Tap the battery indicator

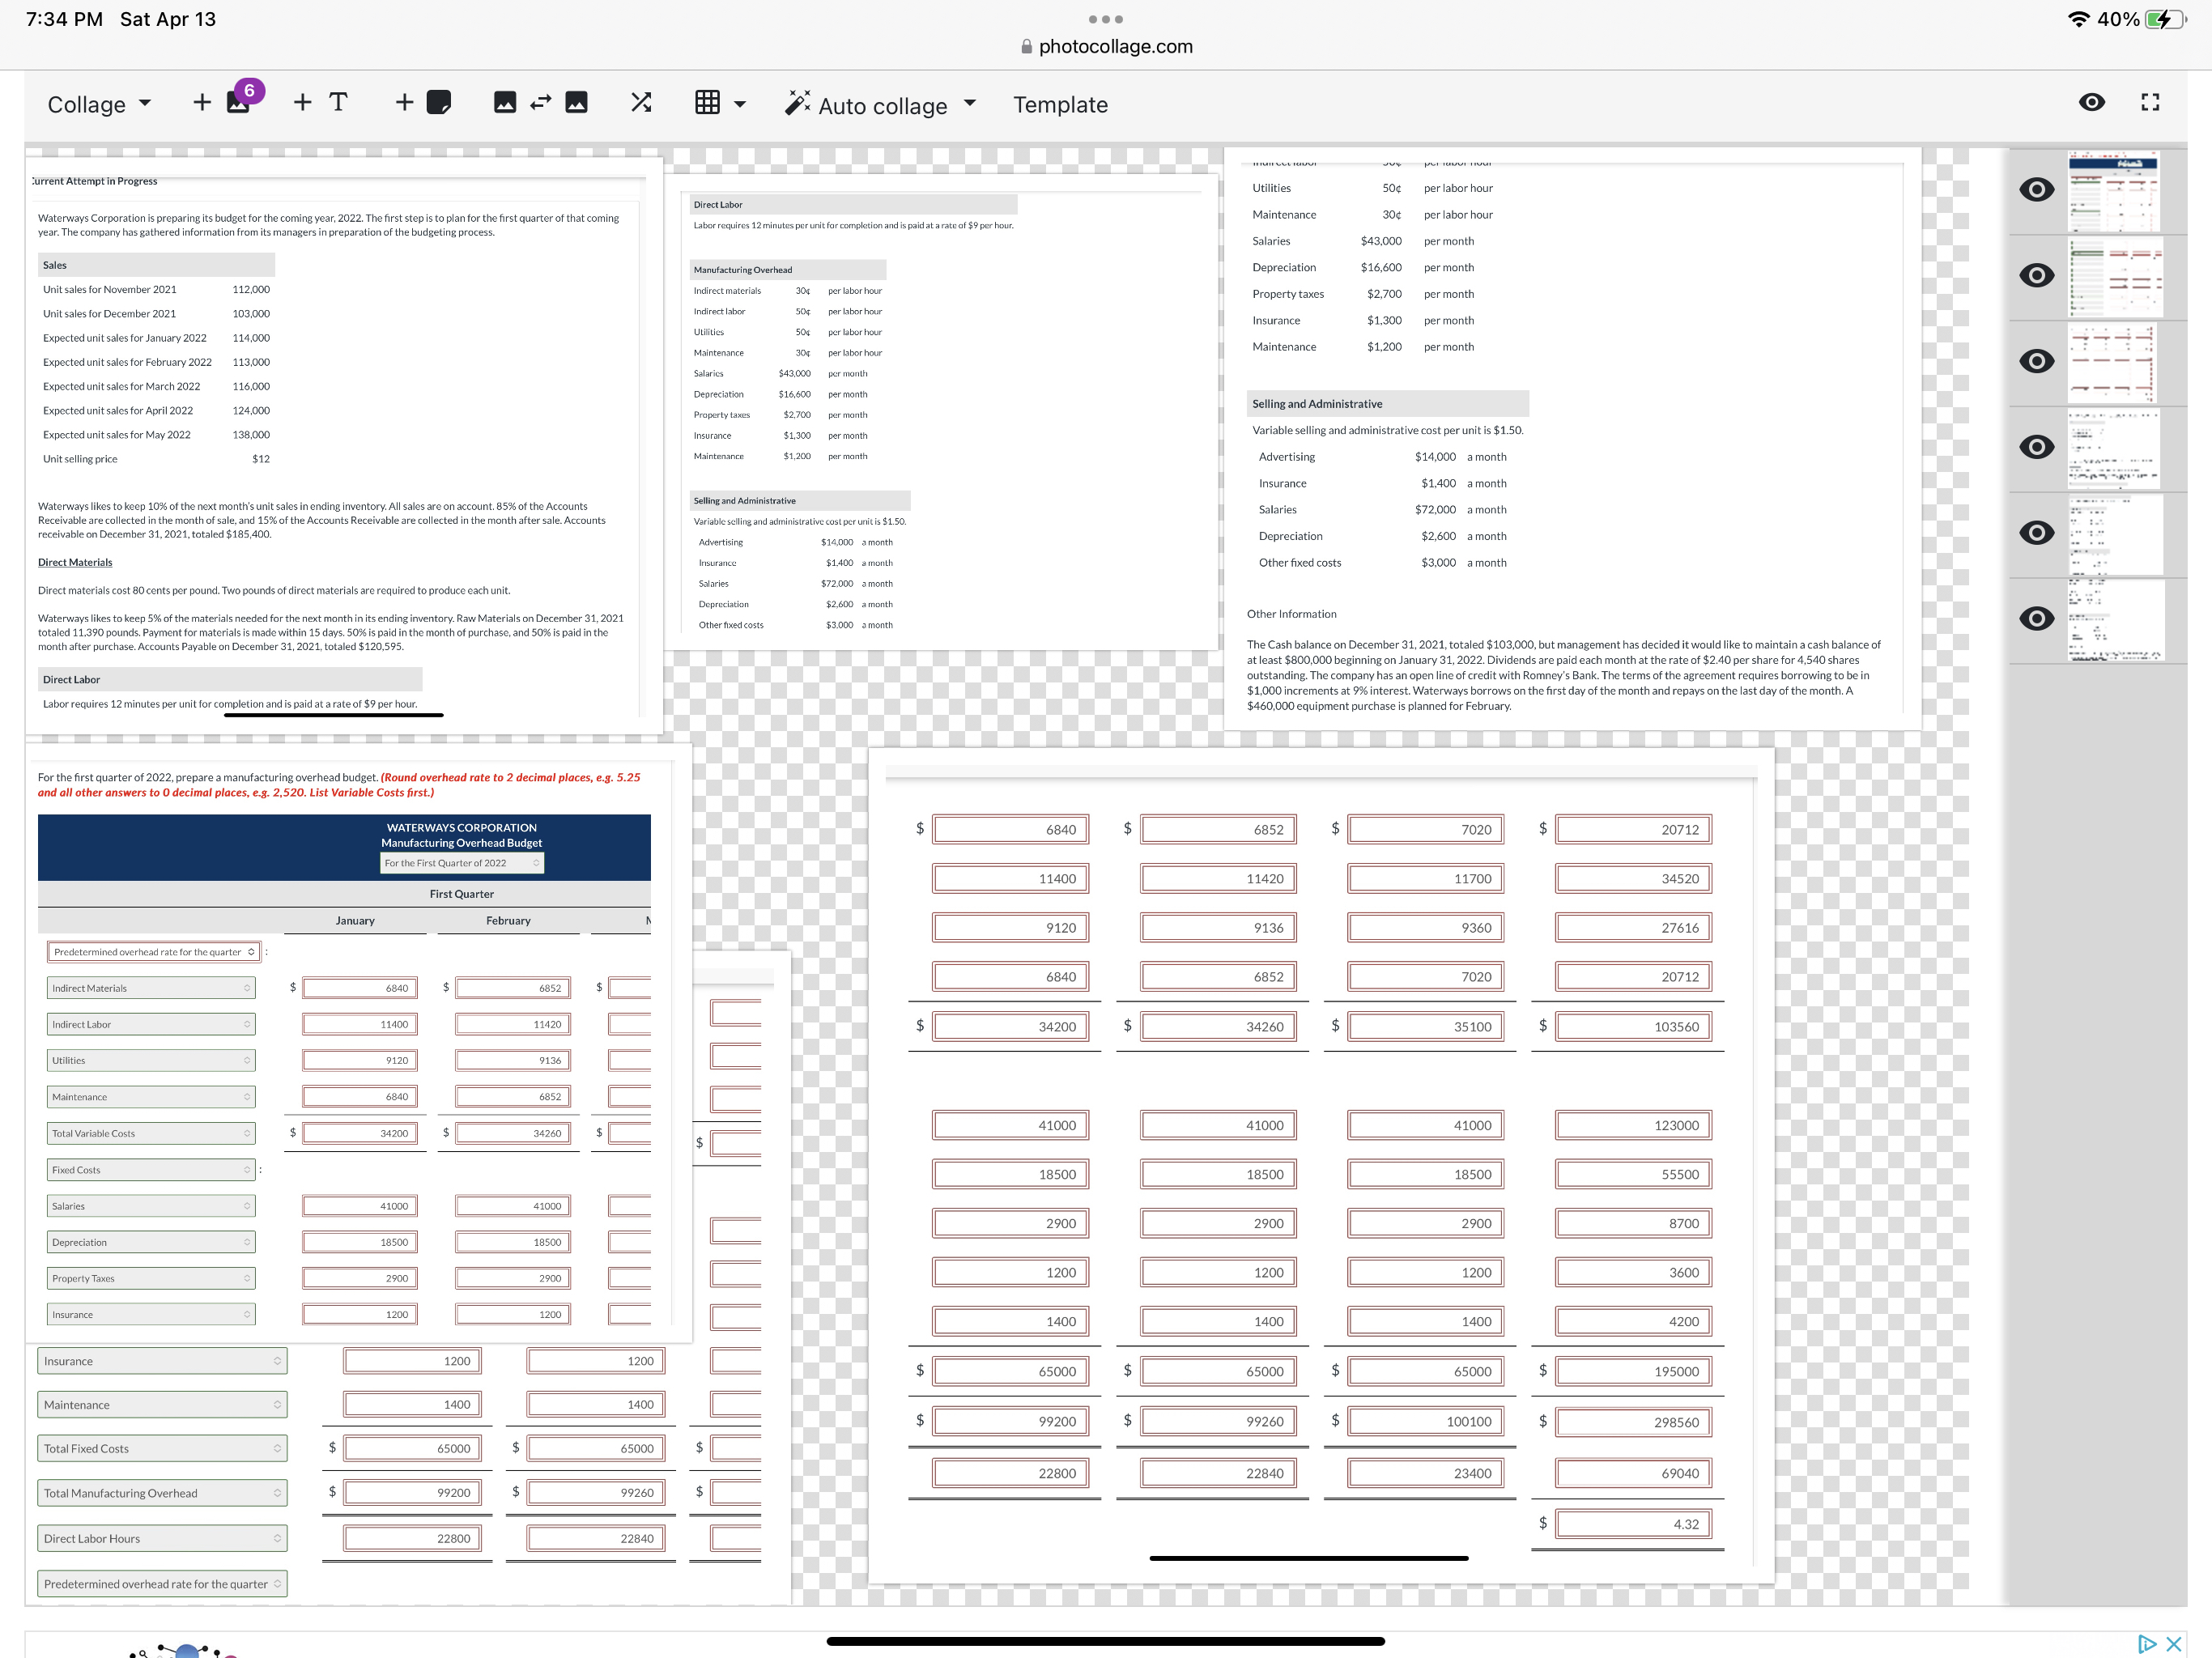pos(2167,19)
